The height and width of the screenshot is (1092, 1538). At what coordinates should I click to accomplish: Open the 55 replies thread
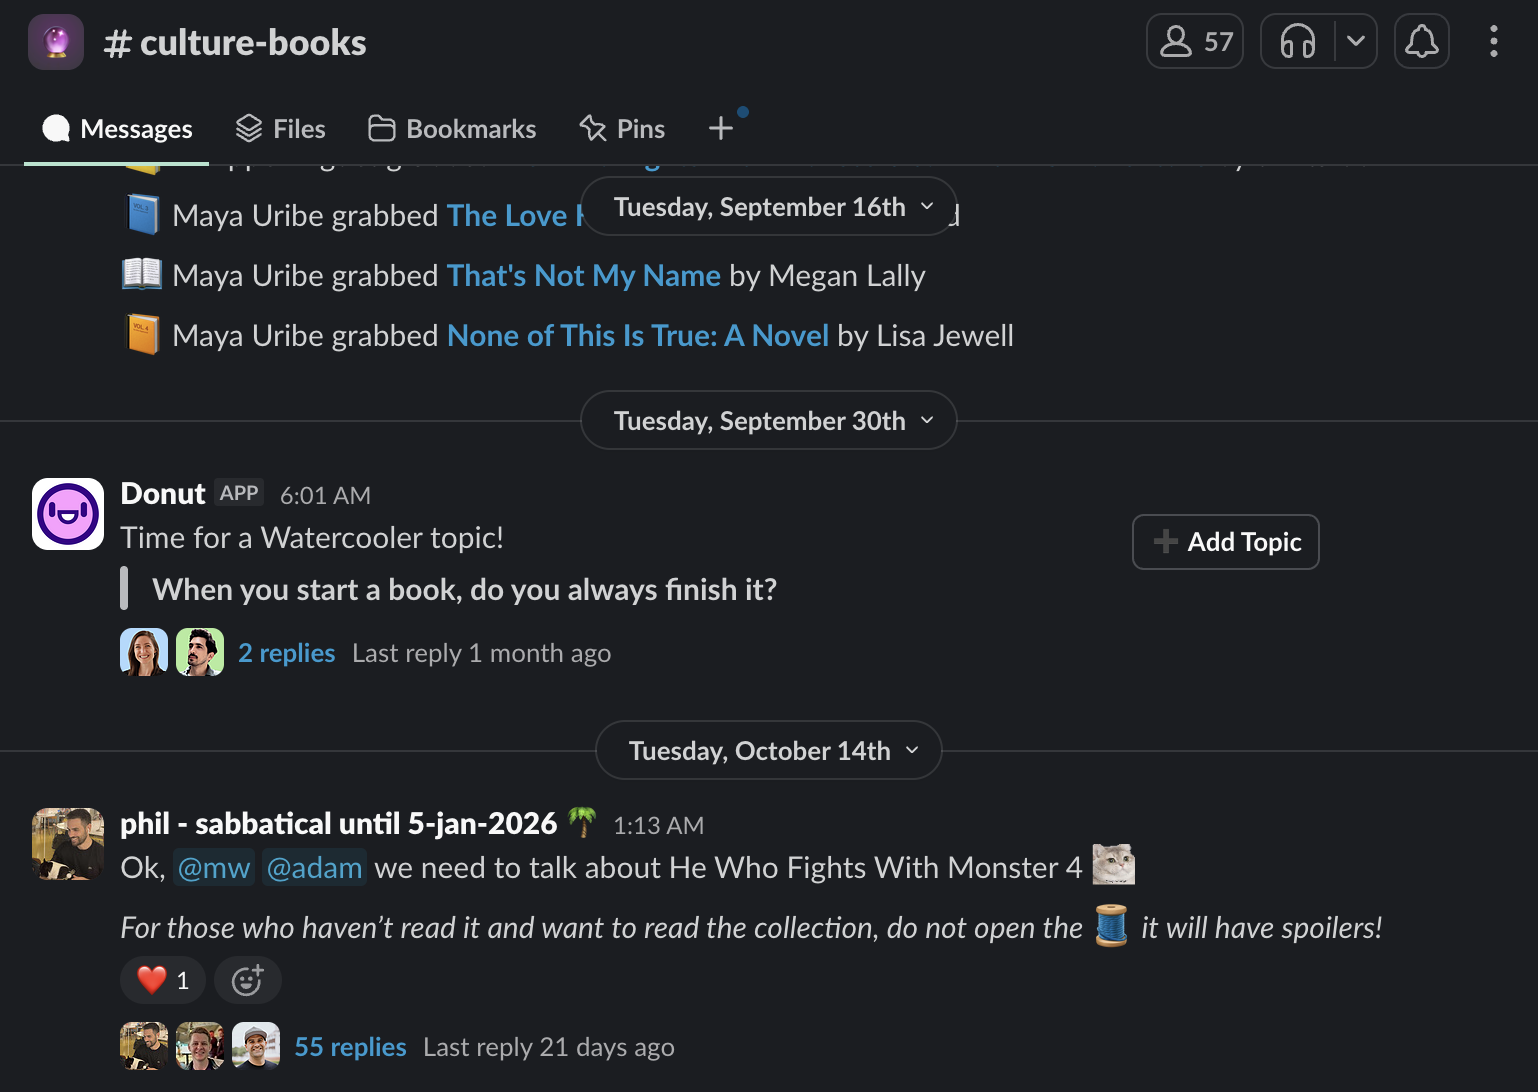(x=350, y=1047)
